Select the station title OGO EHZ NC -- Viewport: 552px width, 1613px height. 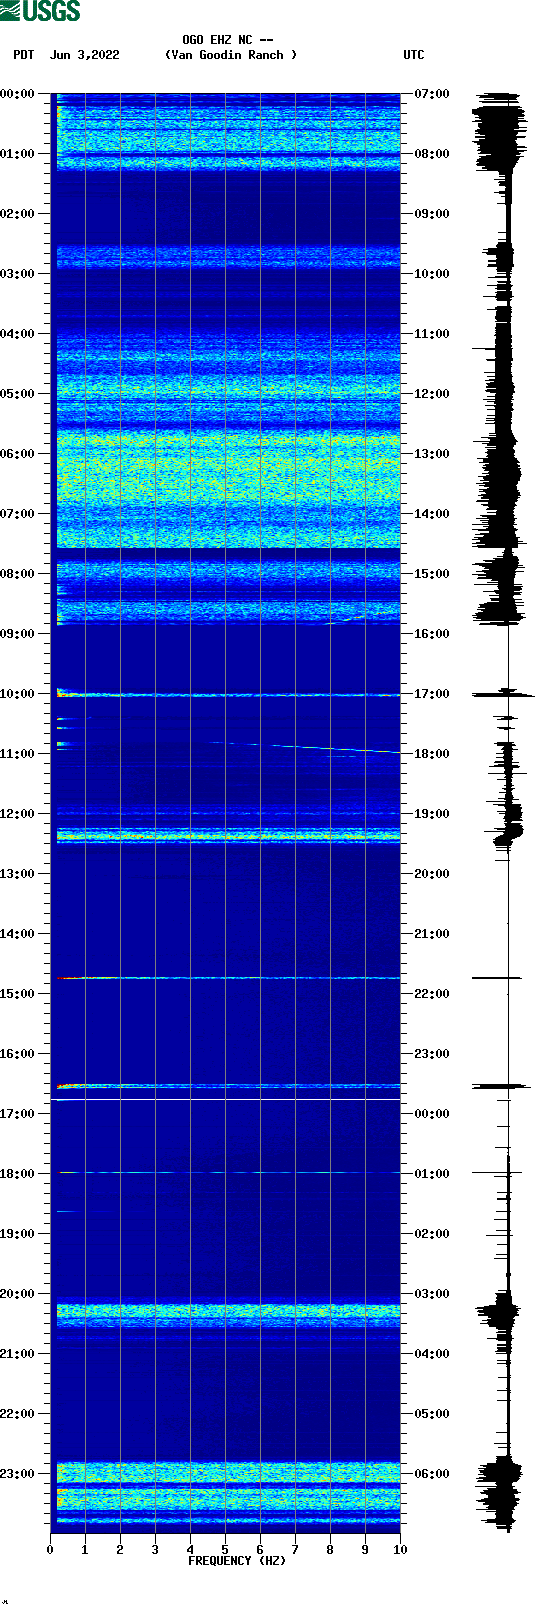[228, 40]
